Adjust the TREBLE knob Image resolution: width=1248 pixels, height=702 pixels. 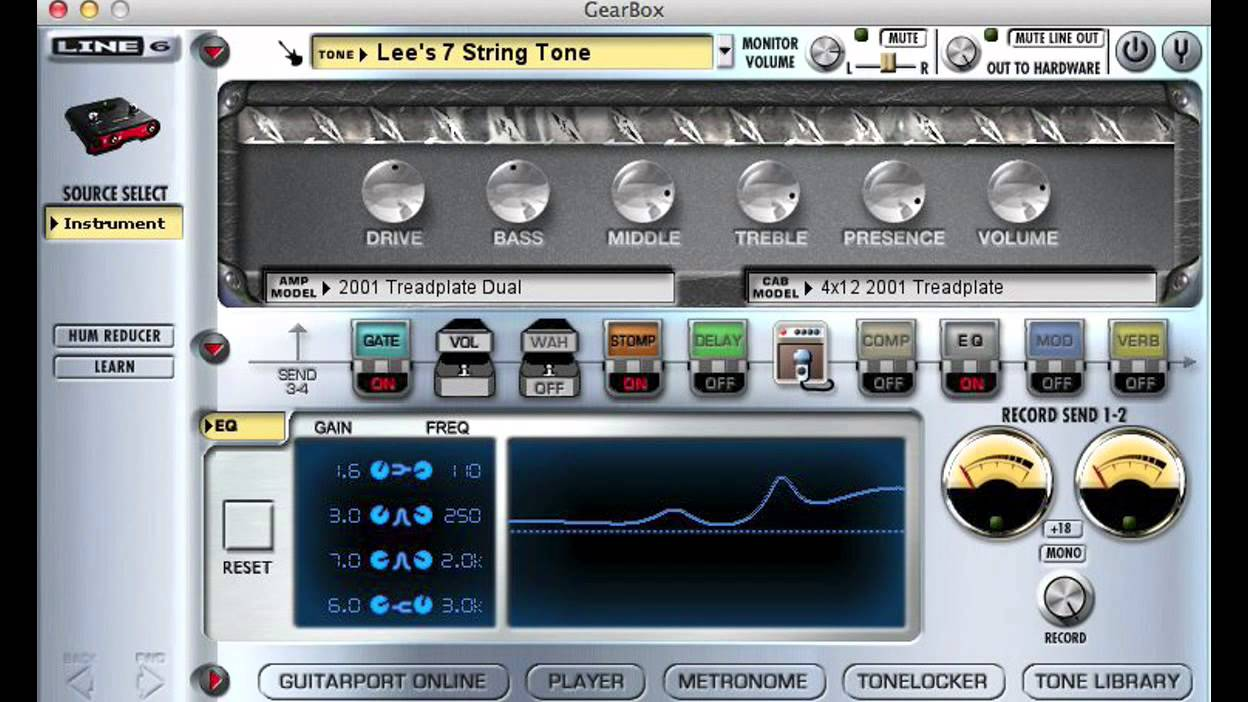[x=769, y=191]
